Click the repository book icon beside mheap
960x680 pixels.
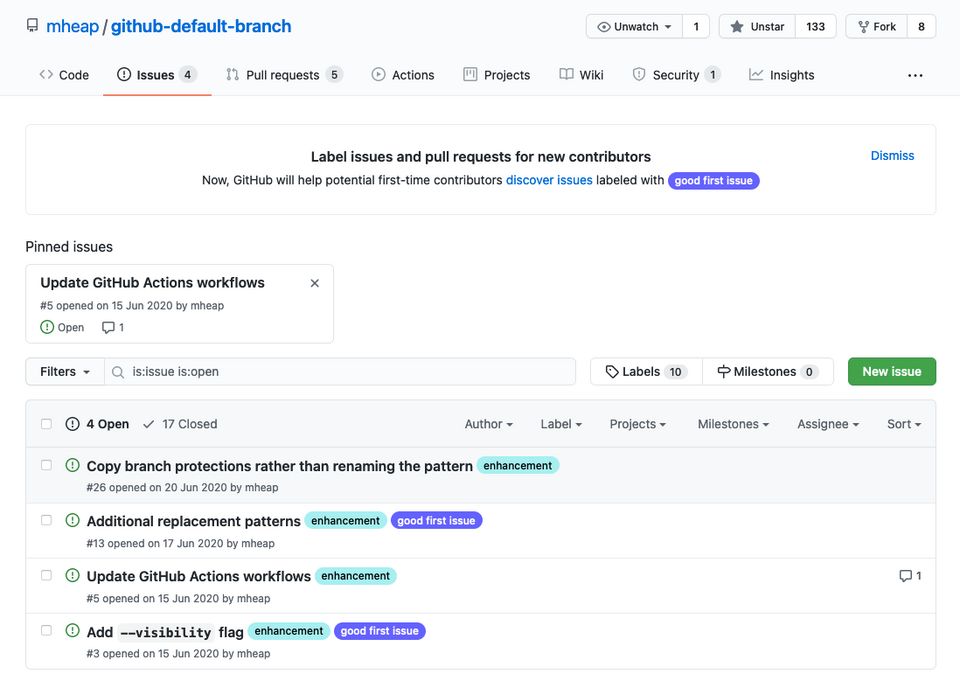click(x=32, y=26)
